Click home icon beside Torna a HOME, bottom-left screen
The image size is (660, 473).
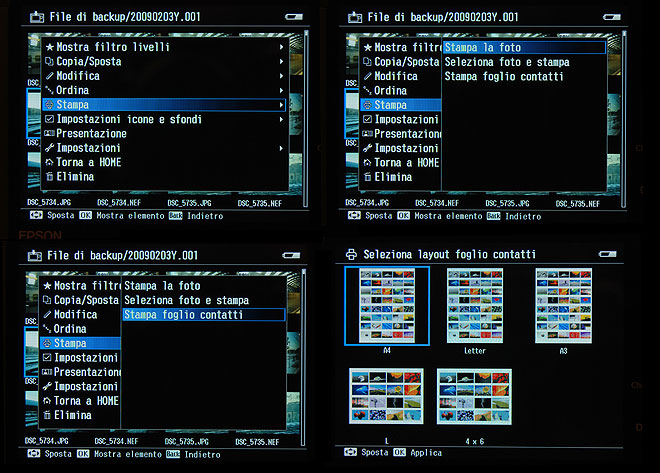[47, 401]
